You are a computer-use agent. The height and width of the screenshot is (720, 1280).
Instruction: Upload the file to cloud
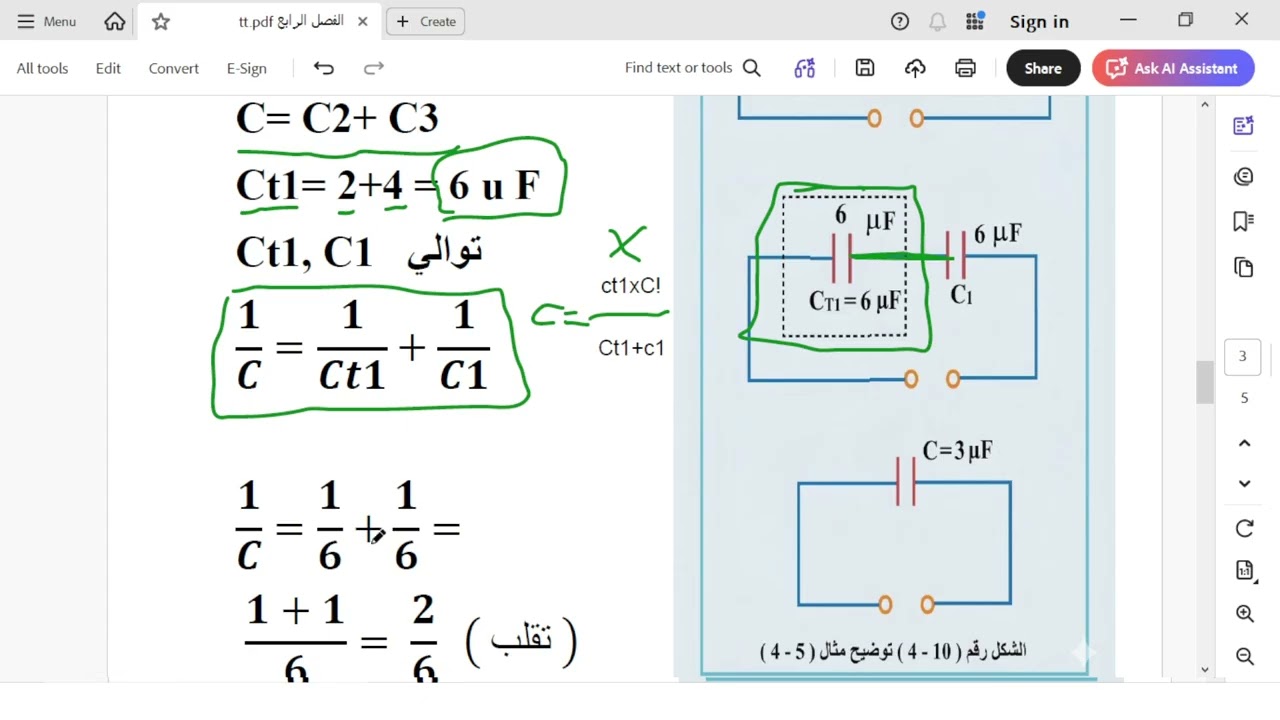[915, 68]
